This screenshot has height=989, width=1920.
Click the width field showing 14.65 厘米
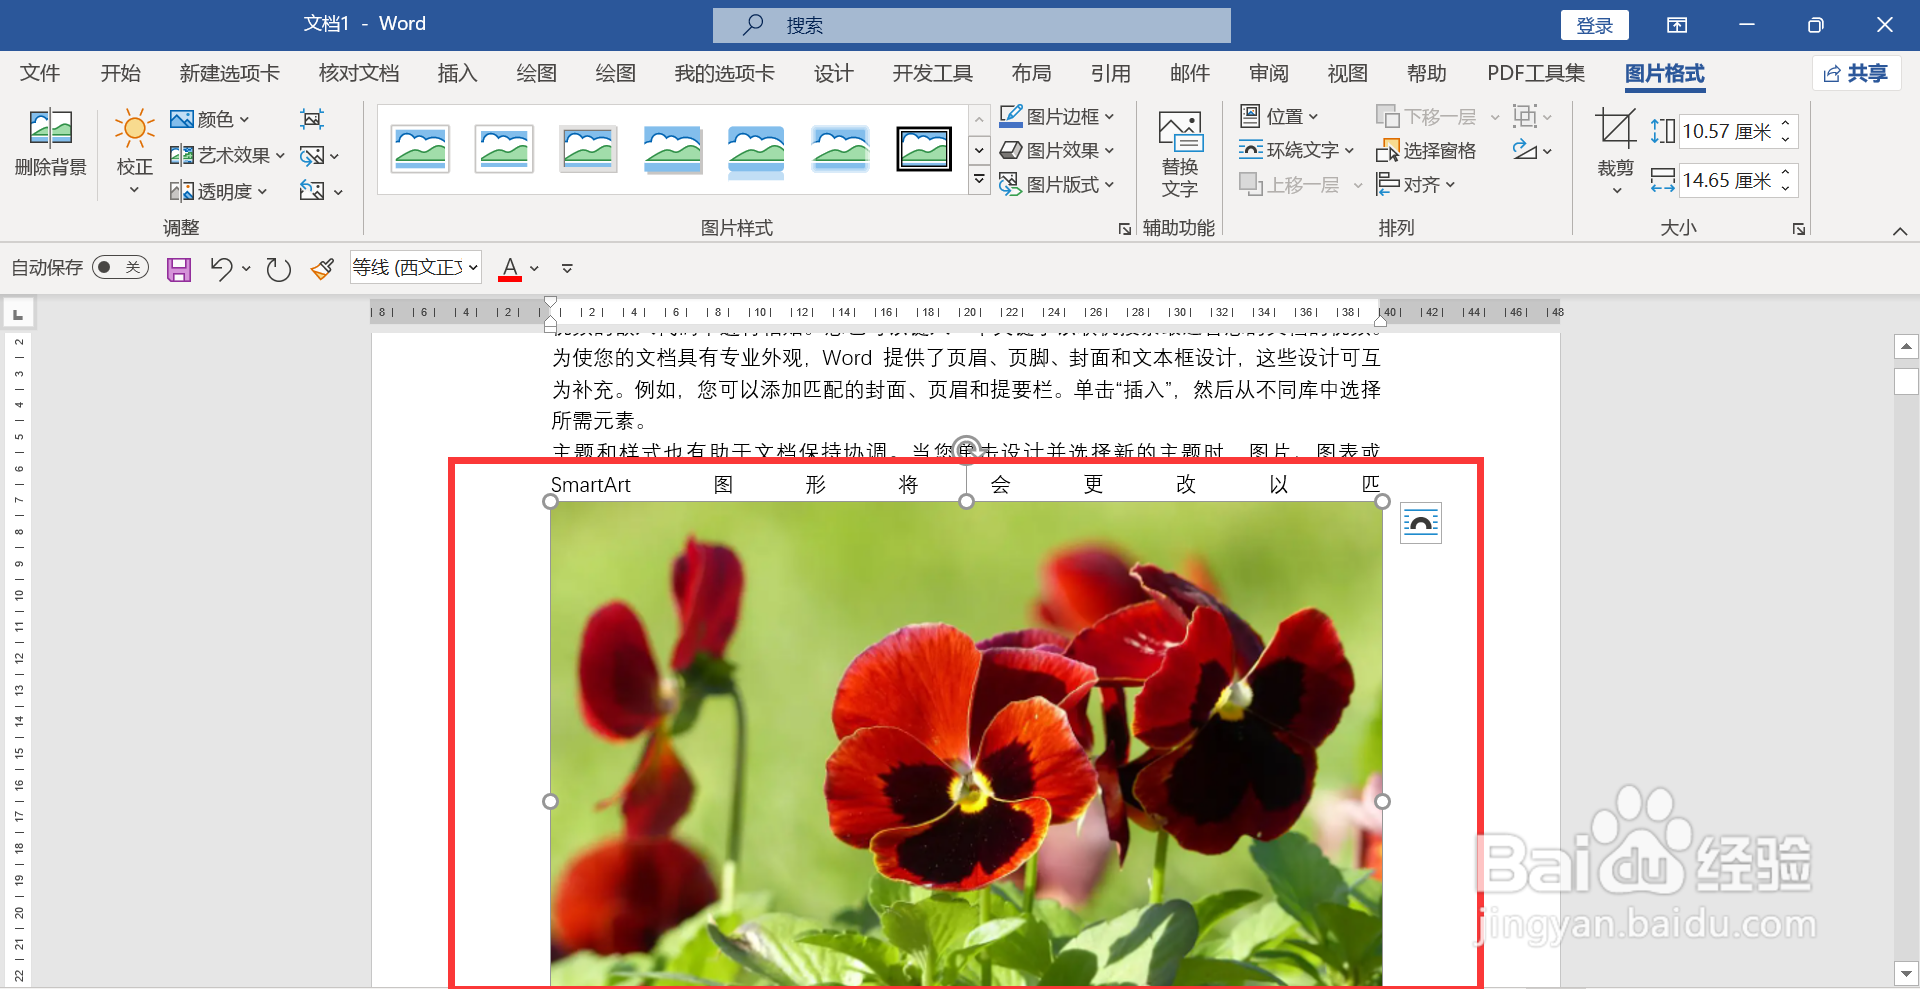point(1729,180)
